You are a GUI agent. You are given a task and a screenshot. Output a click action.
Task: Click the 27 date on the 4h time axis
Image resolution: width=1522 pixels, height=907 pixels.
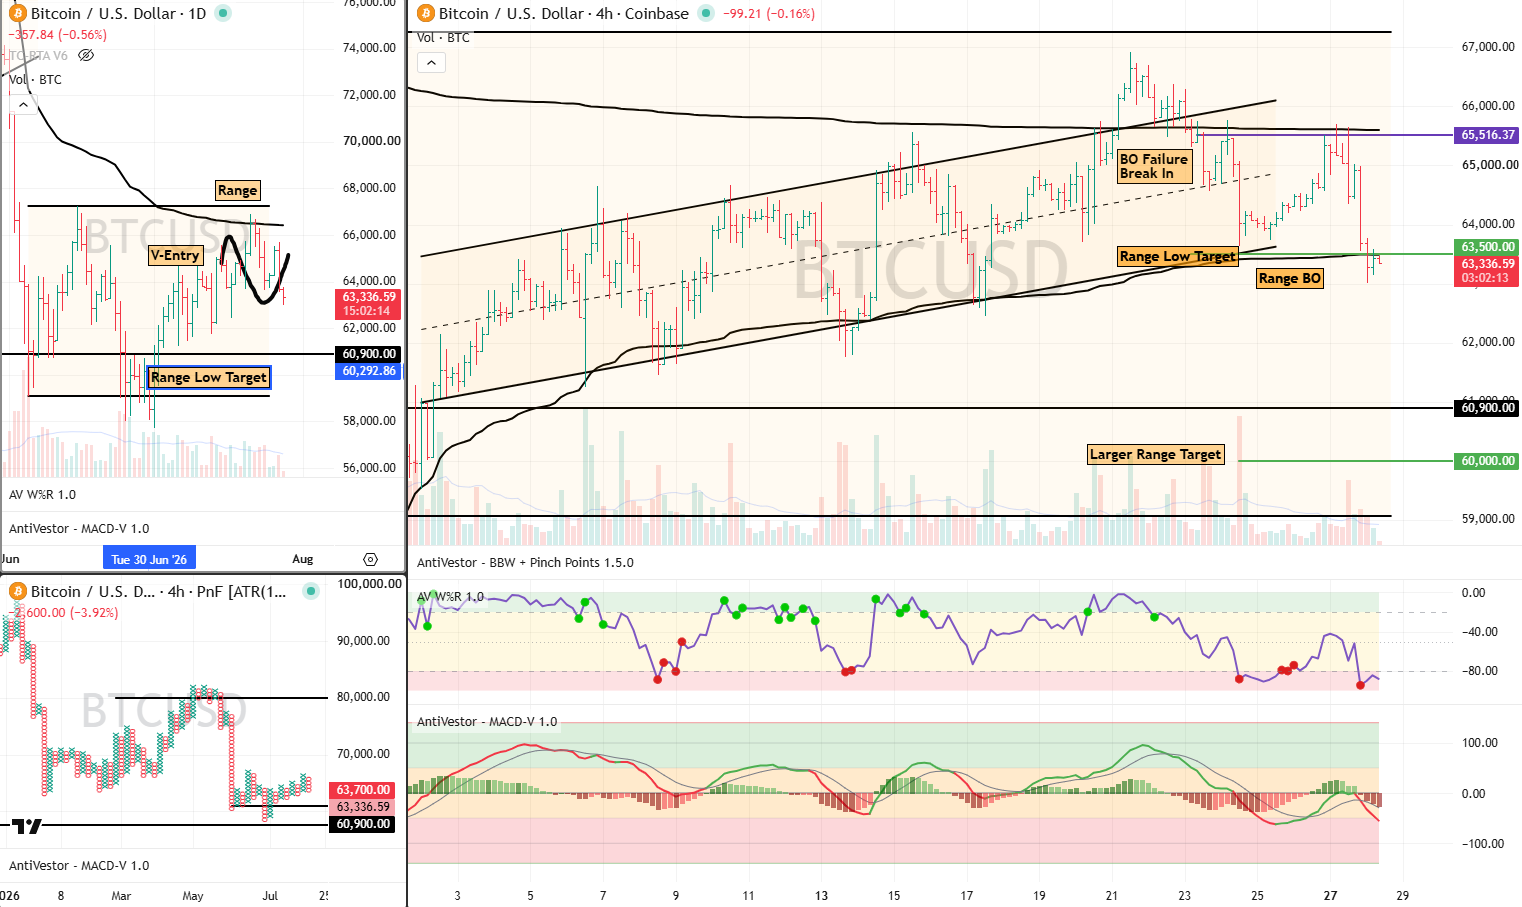[x=1330, y=895]
